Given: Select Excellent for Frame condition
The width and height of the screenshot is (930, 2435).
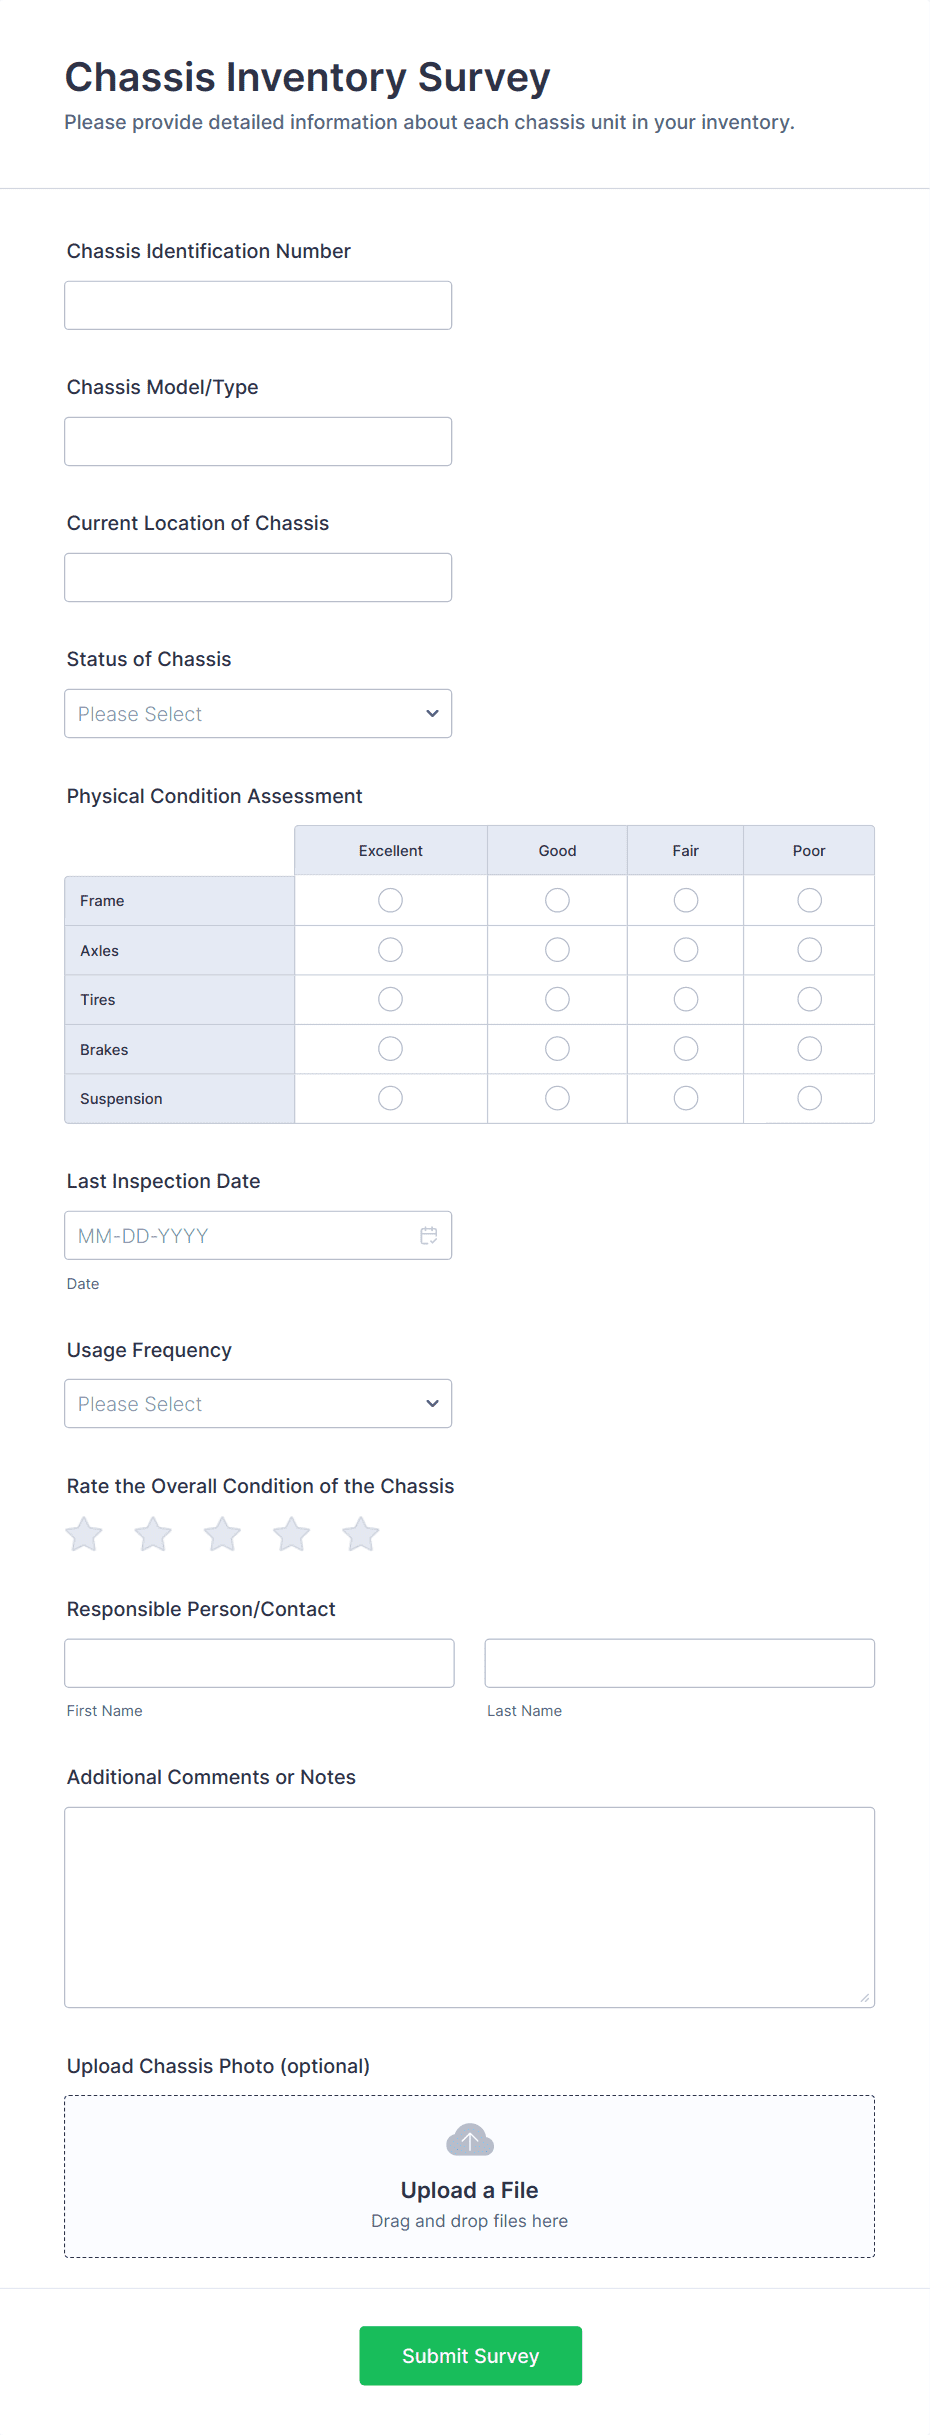Looking at the screenshot, I should (x=390, y=901).
